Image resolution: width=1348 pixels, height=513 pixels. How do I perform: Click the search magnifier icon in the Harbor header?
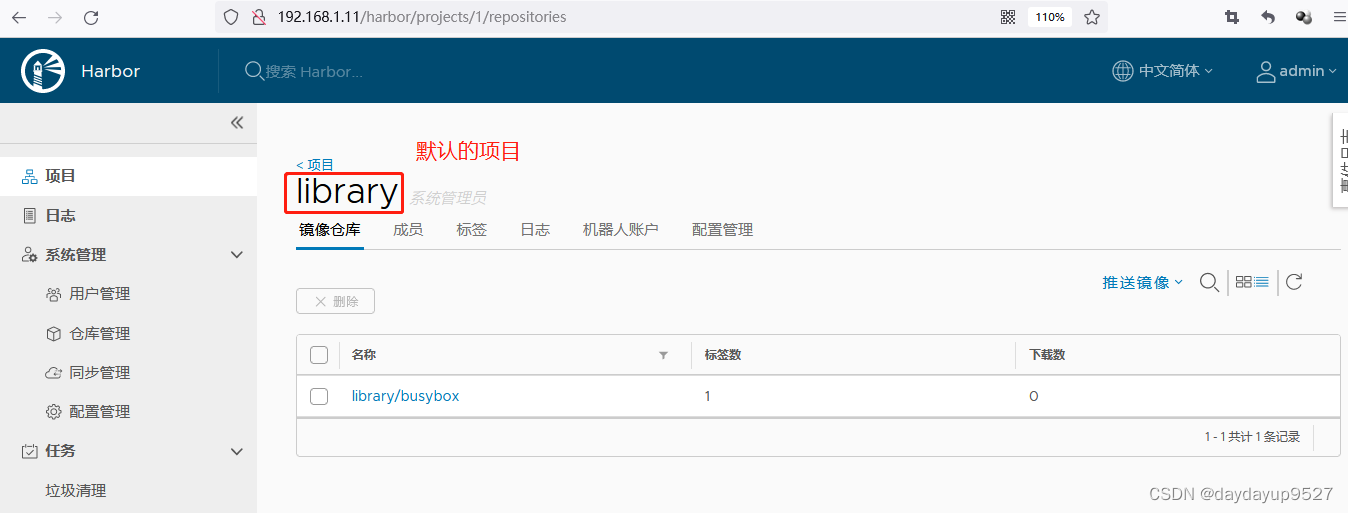point(254,71)
